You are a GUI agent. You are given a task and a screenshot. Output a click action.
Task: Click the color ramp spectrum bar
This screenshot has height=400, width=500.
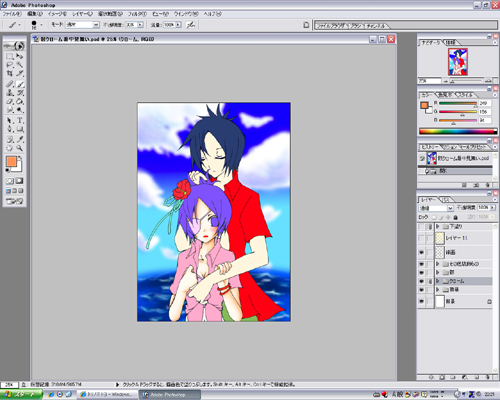click(458, 131)
